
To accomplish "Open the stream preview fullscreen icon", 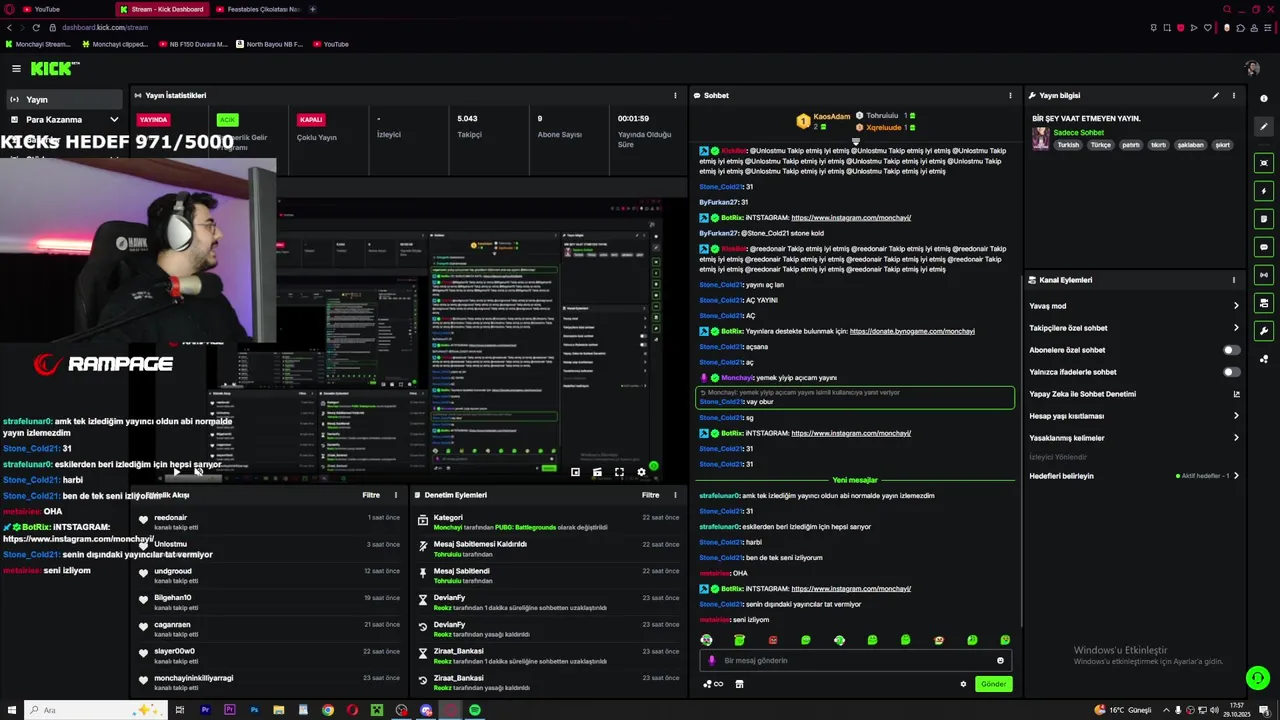I will click(619, 472).
